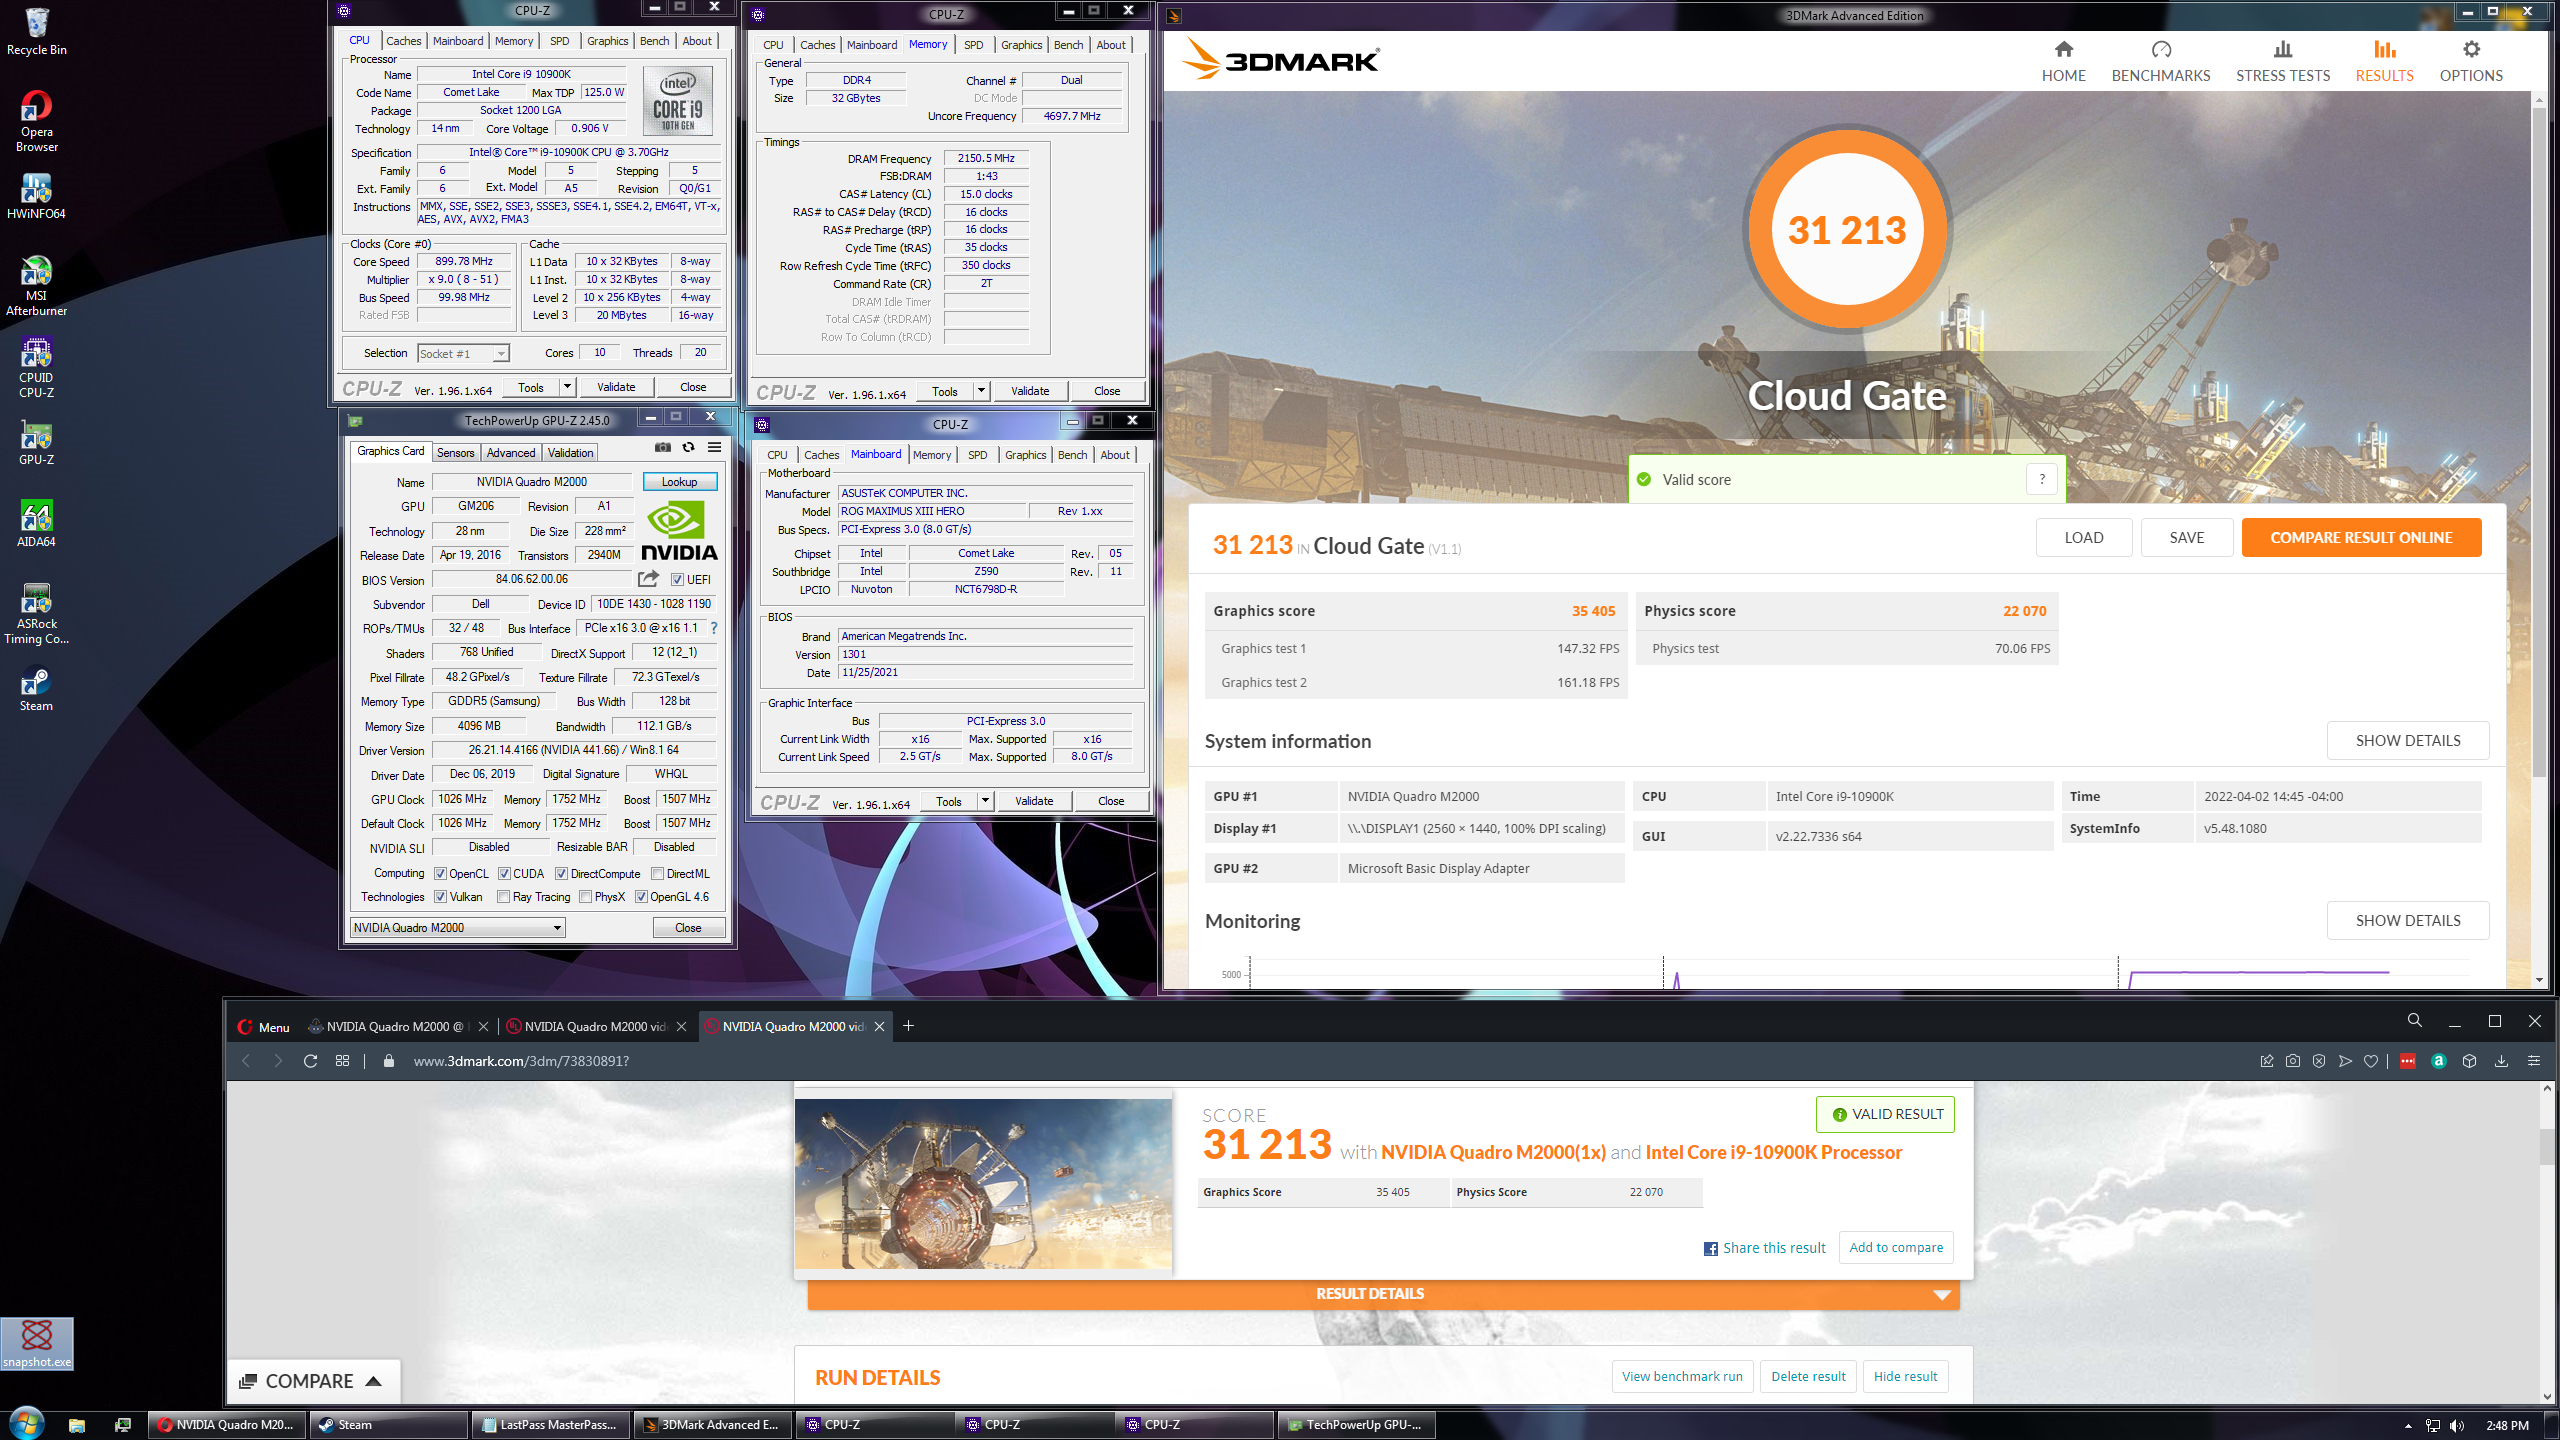Open the HOME section in 3DMark
The width and height of the screenshot is (2560, 1440).
click(2063, 61)
